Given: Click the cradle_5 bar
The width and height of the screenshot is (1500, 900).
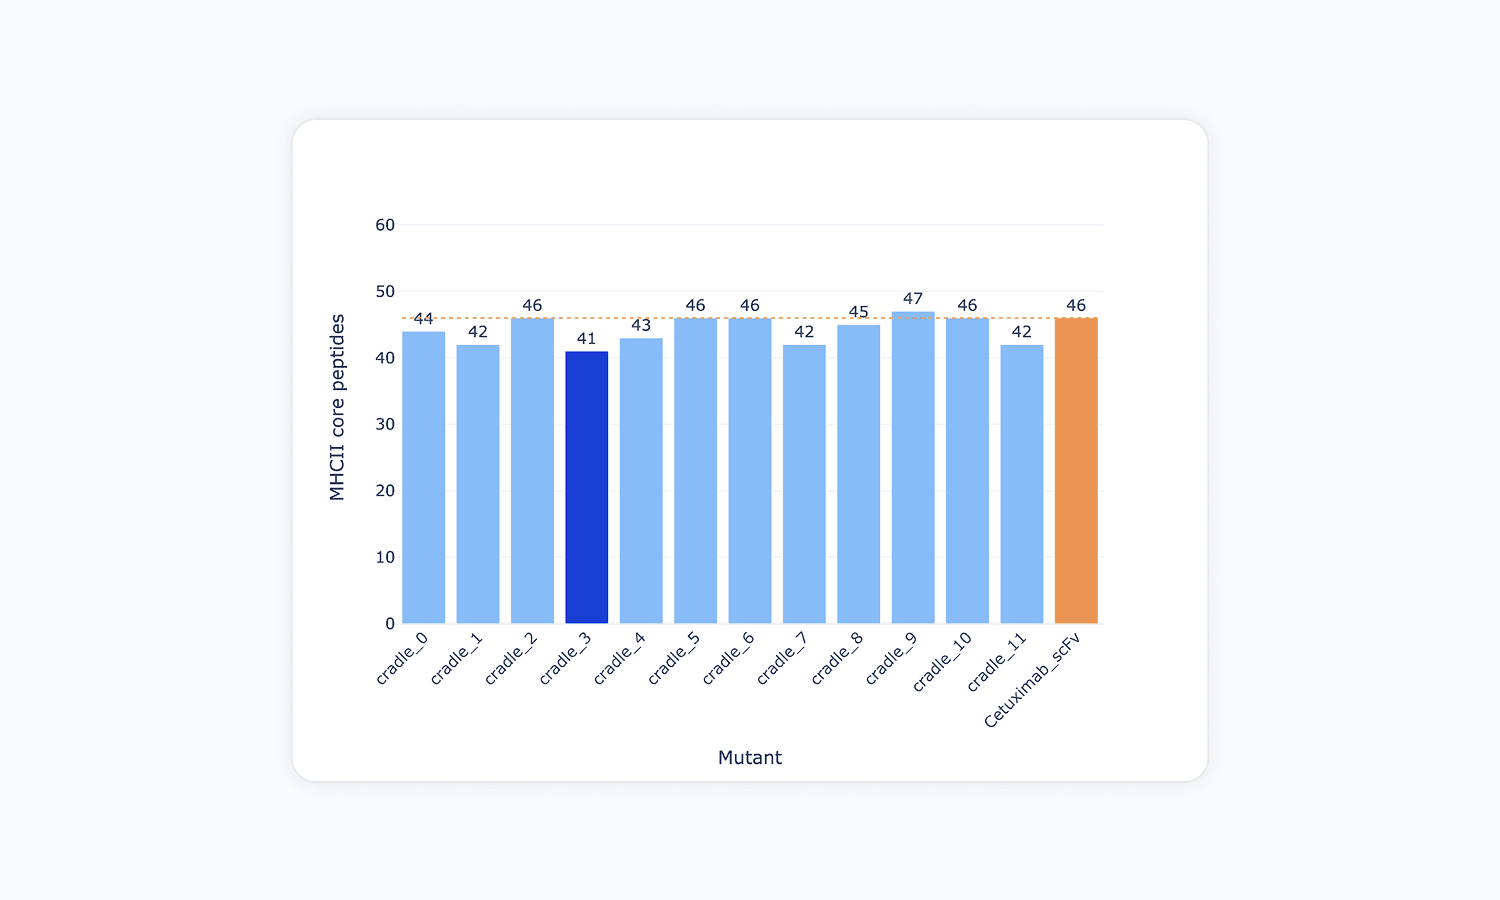Looking at the screenshot, I should (695, 470).
